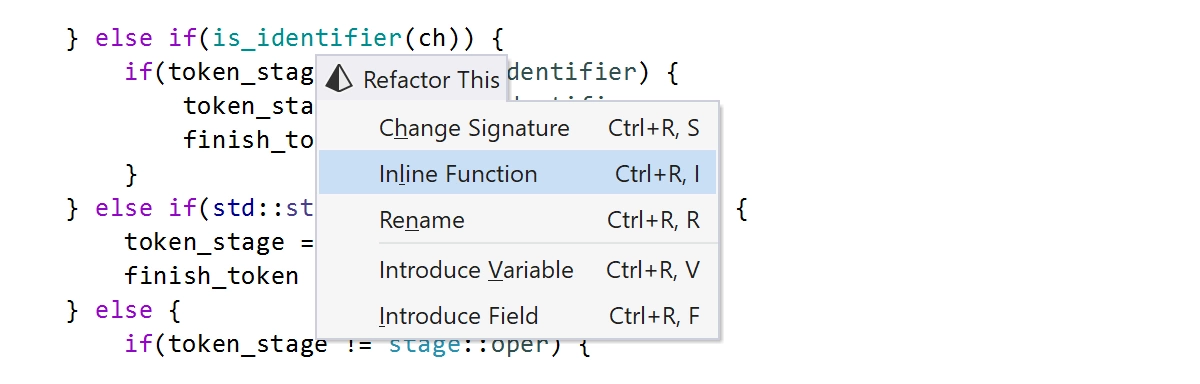Select the Inline Function menu entry
The width and height of the screenshot is (1200, 384).
[518, 174]
